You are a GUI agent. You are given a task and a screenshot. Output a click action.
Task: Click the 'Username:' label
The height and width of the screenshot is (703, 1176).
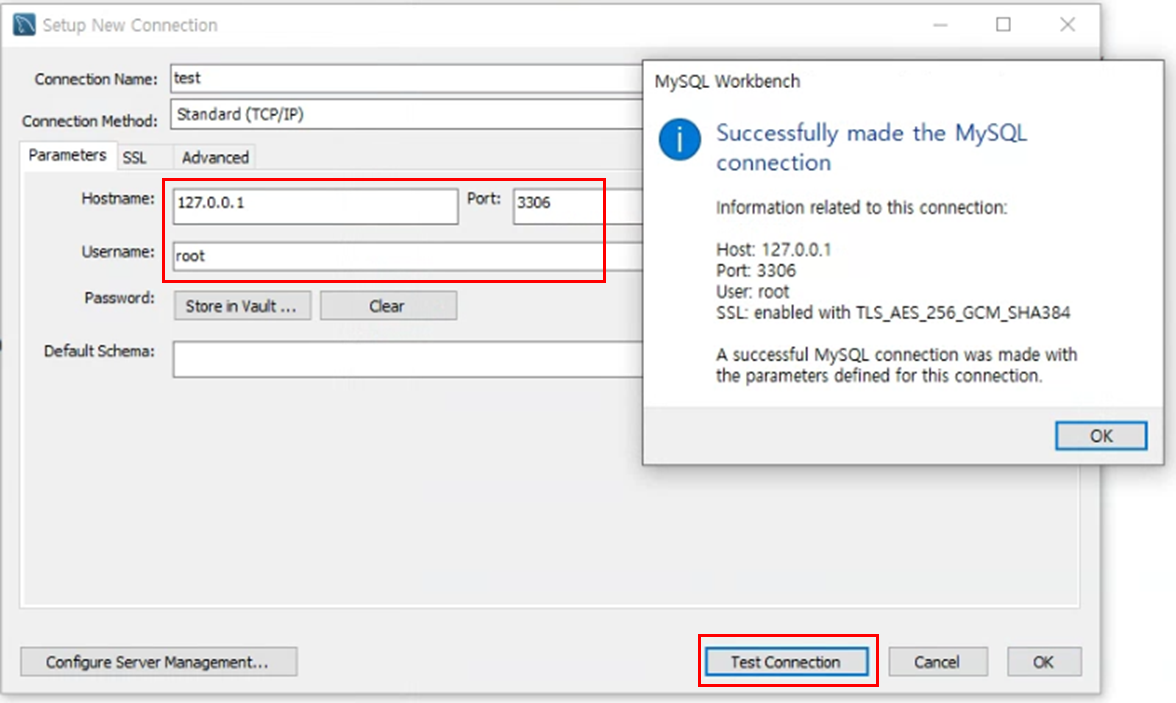[118, 252]
